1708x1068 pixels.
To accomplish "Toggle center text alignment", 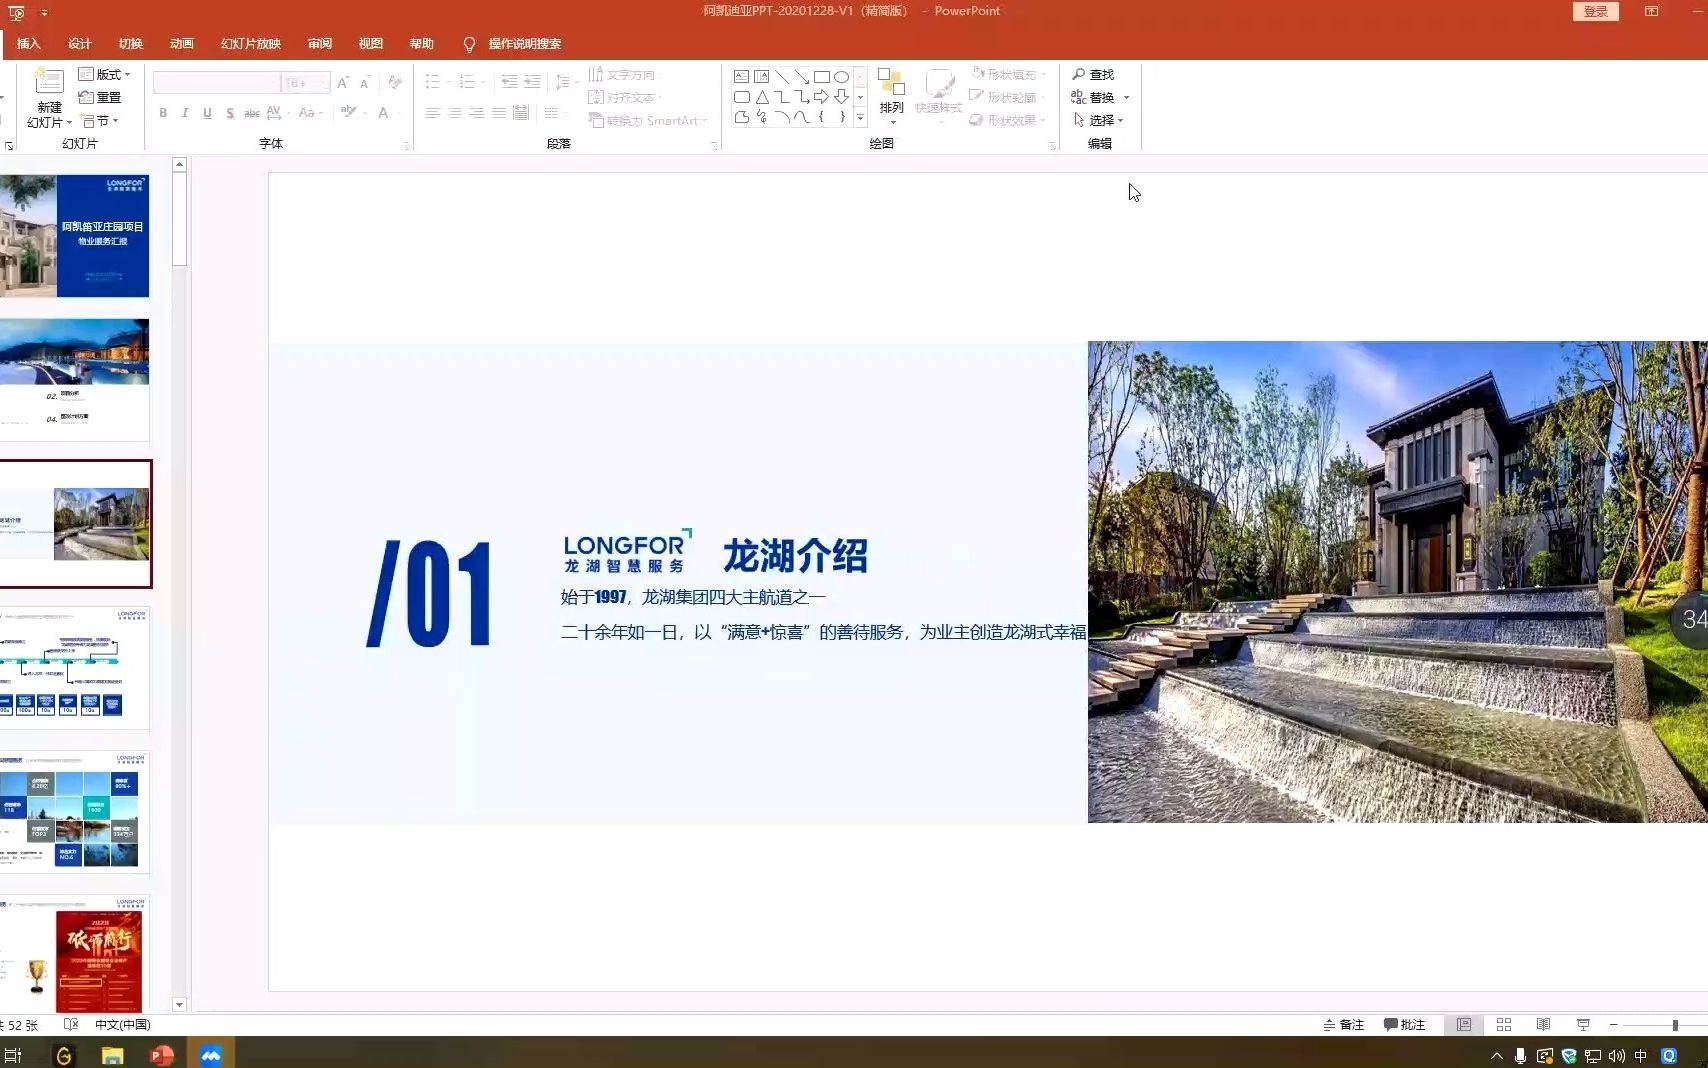I will (454, 113).
